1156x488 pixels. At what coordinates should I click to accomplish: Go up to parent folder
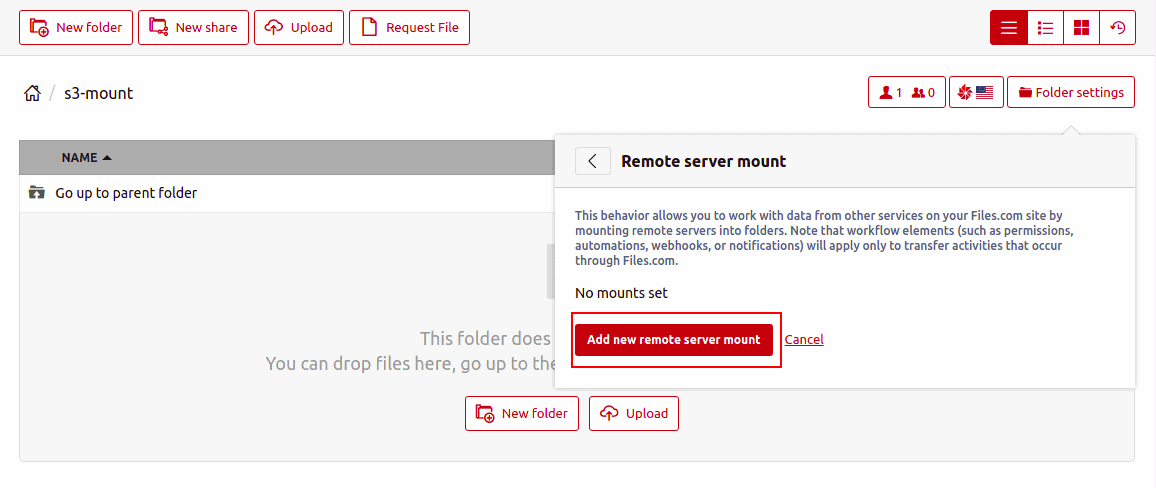[x=126, y=193]
